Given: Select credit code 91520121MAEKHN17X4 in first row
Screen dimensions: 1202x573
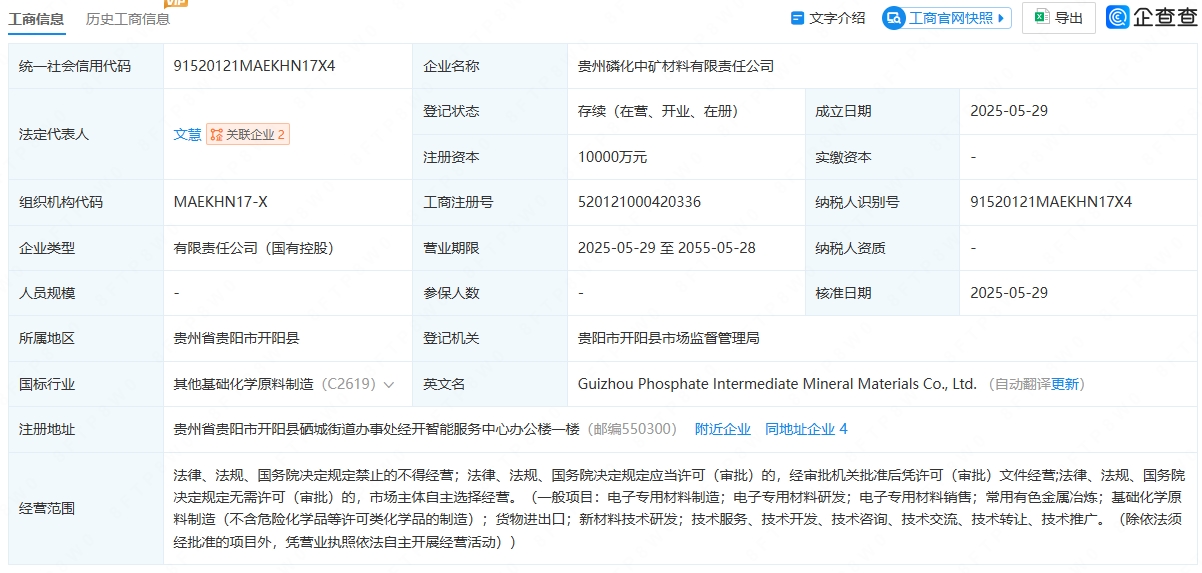Looking at the screenshot, I should click(x=254, y=66).
